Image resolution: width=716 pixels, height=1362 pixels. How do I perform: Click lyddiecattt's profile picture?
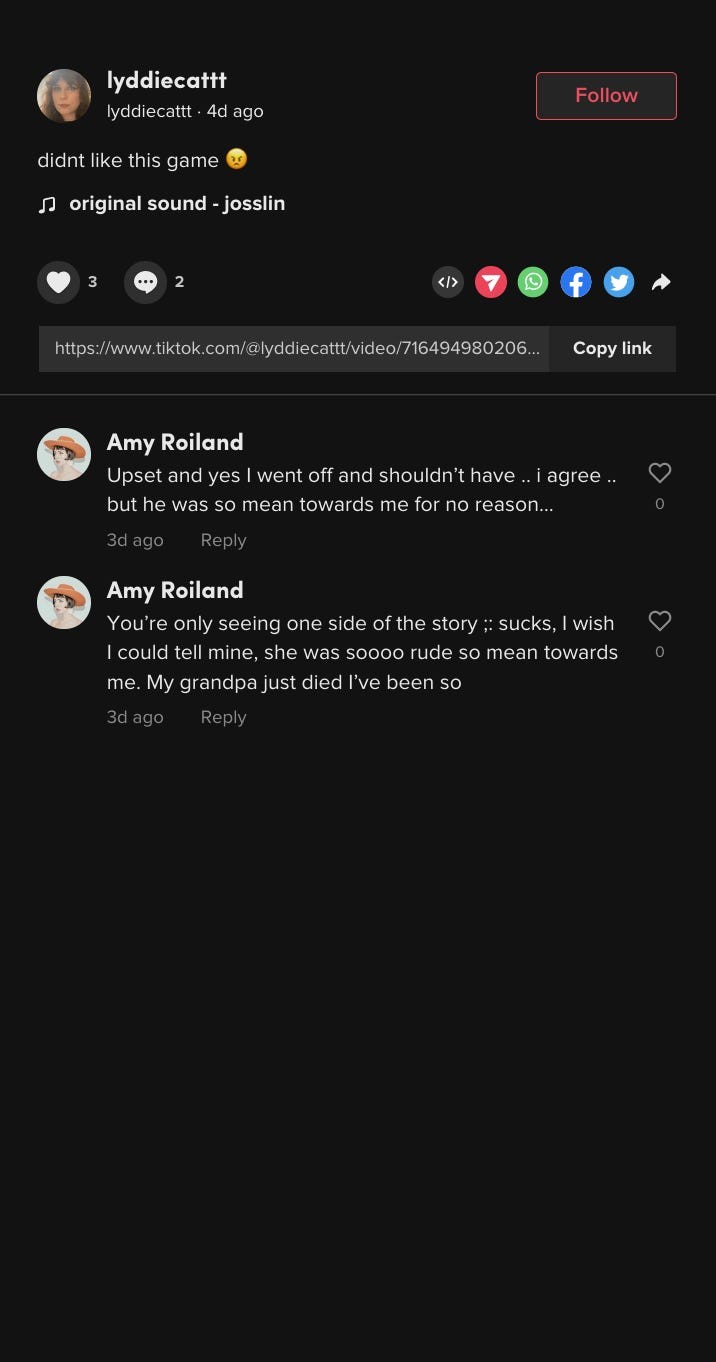coord(64,95)
